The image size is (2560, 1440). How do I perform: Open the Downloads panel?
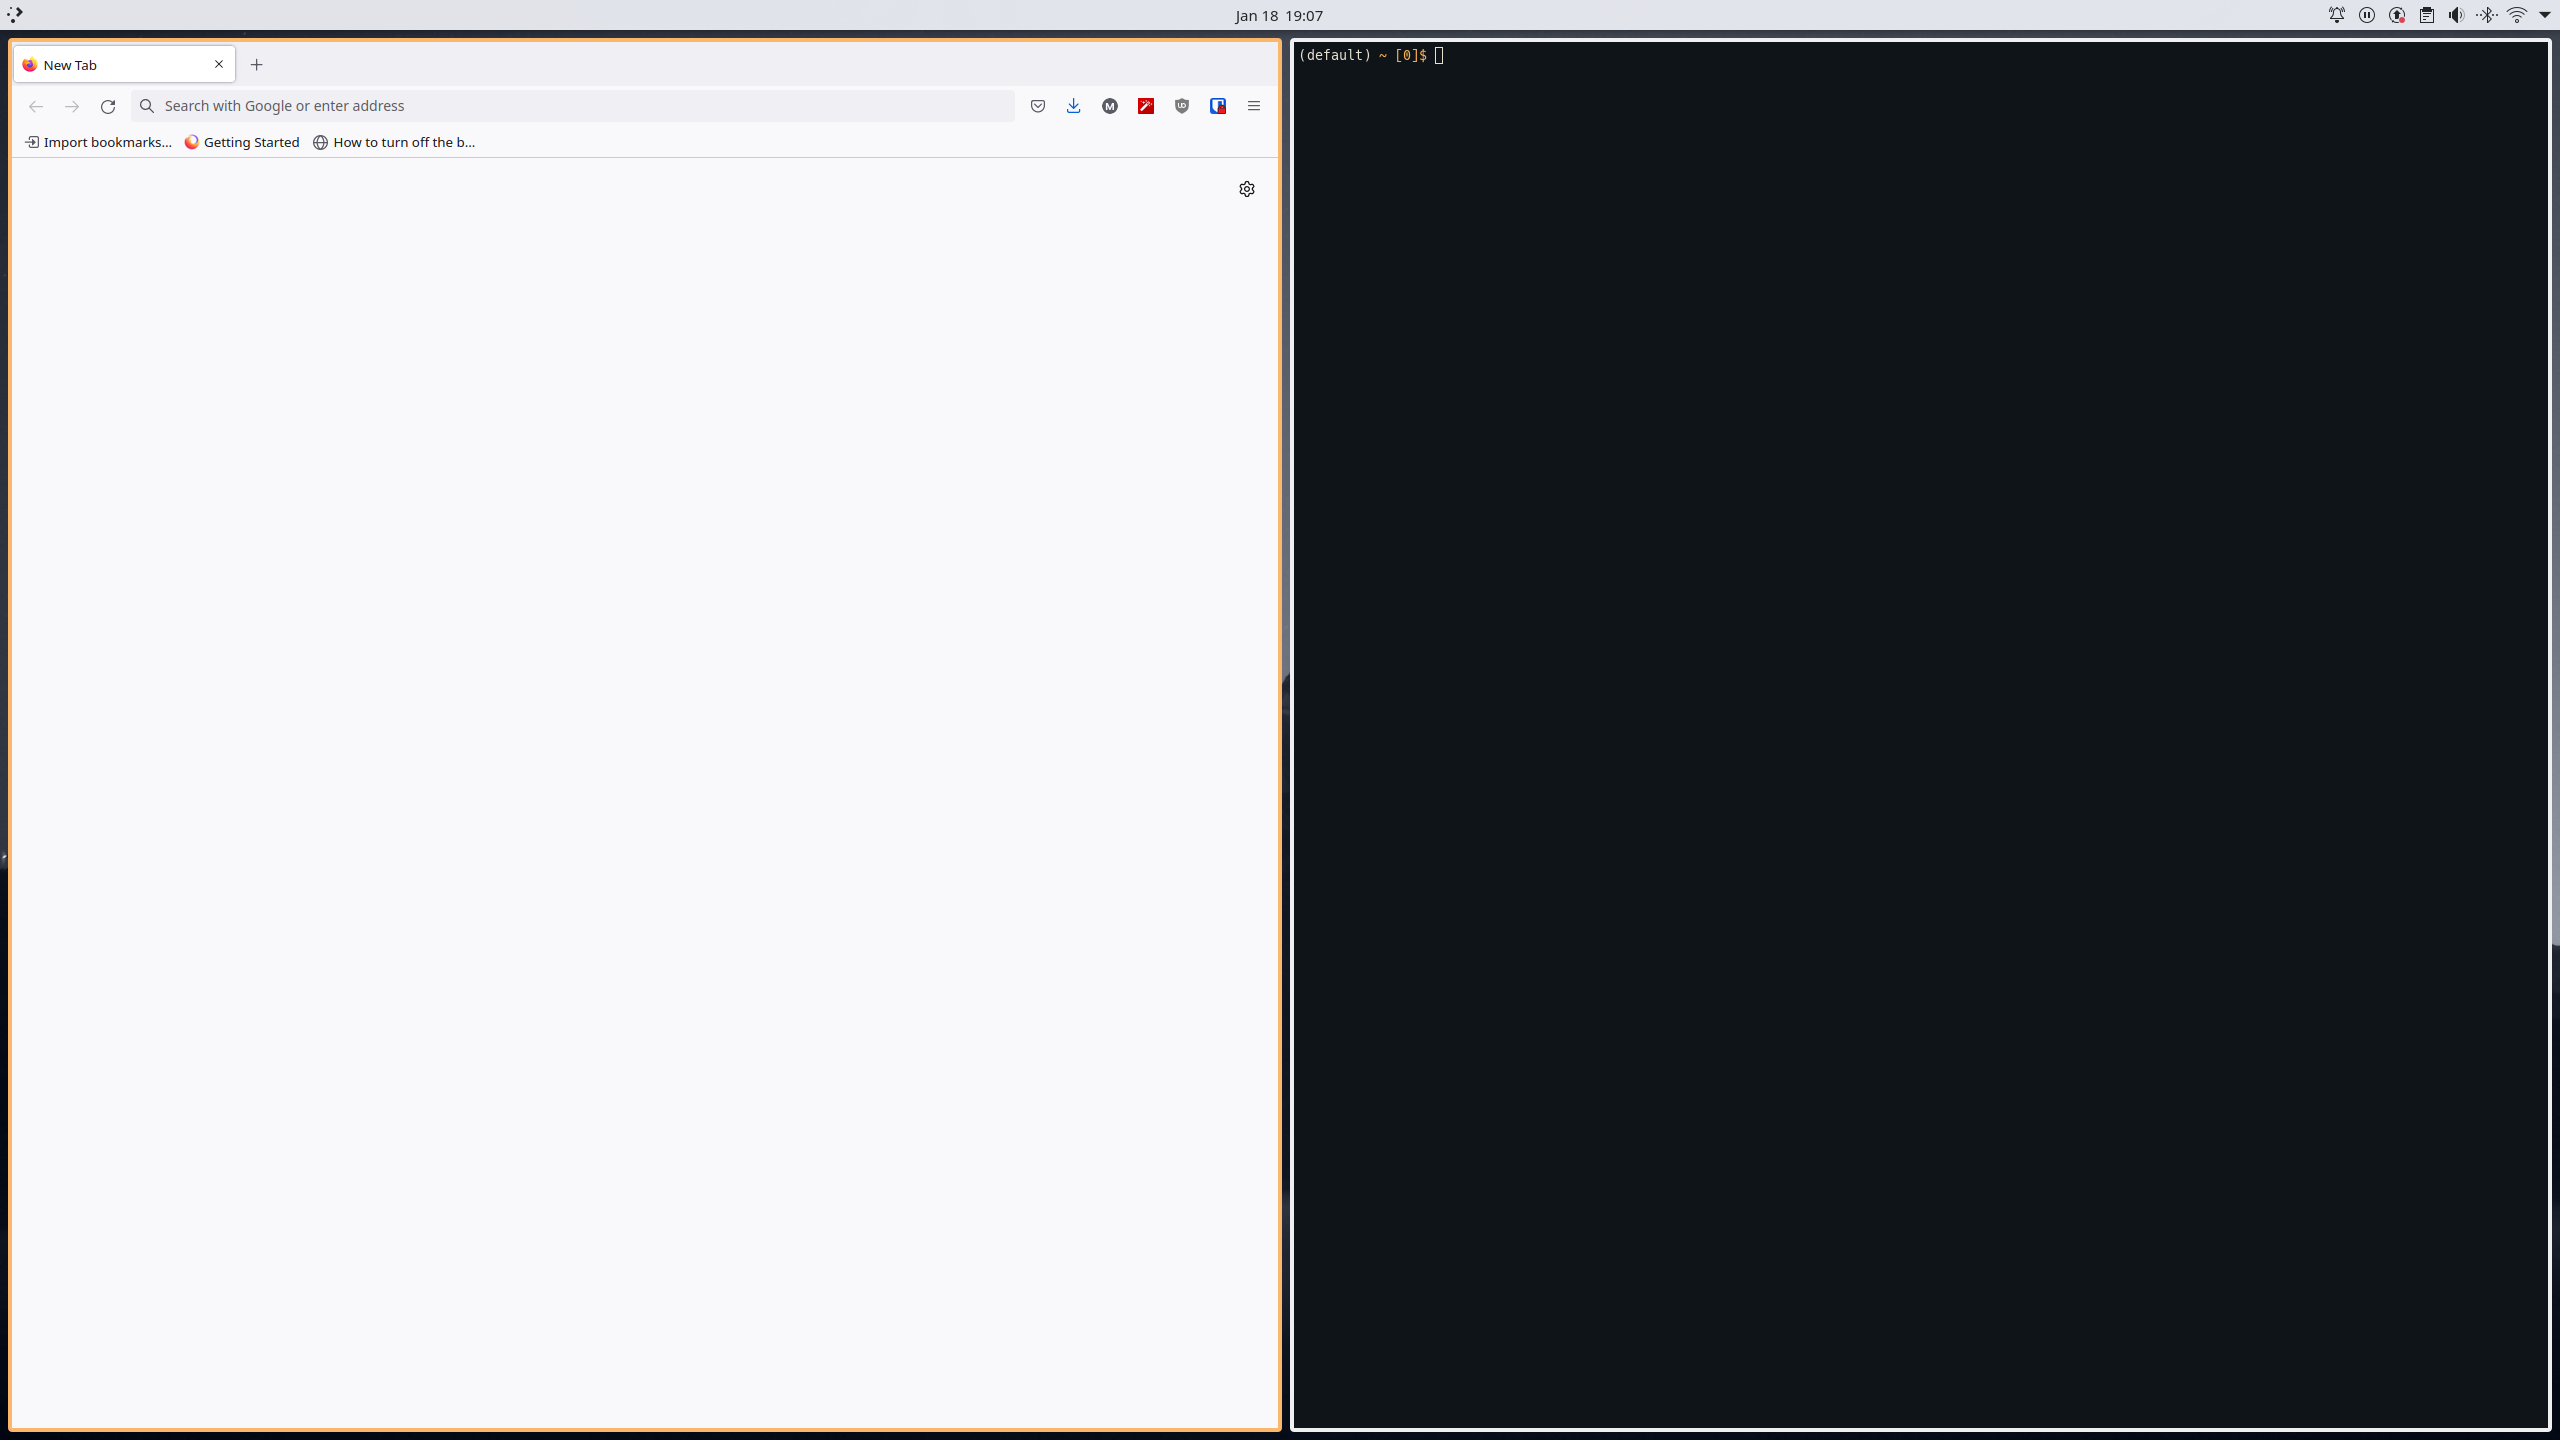point(1073,106)
